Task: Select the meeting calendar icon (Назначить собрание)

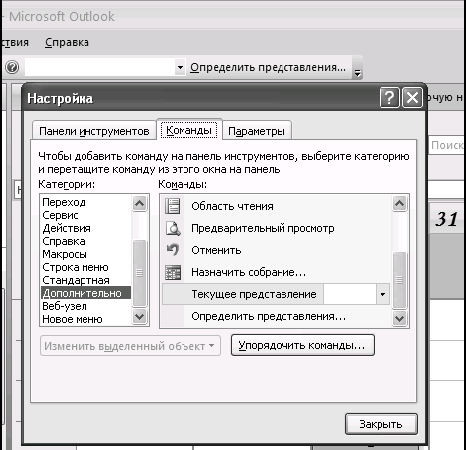Action: (x=173, y=272)
